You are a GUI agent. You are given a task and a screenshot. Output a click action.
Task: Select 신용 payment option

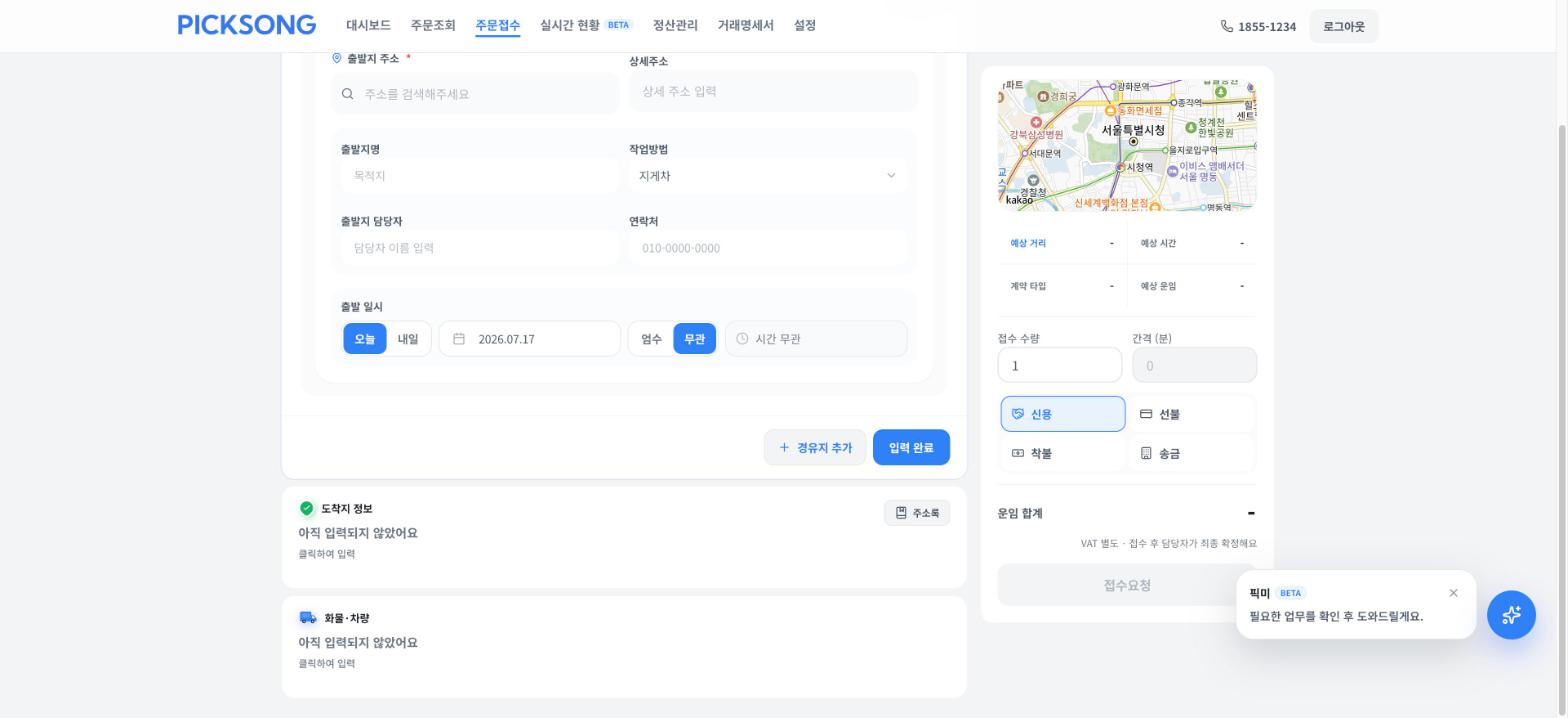(x=1063, y=414)
